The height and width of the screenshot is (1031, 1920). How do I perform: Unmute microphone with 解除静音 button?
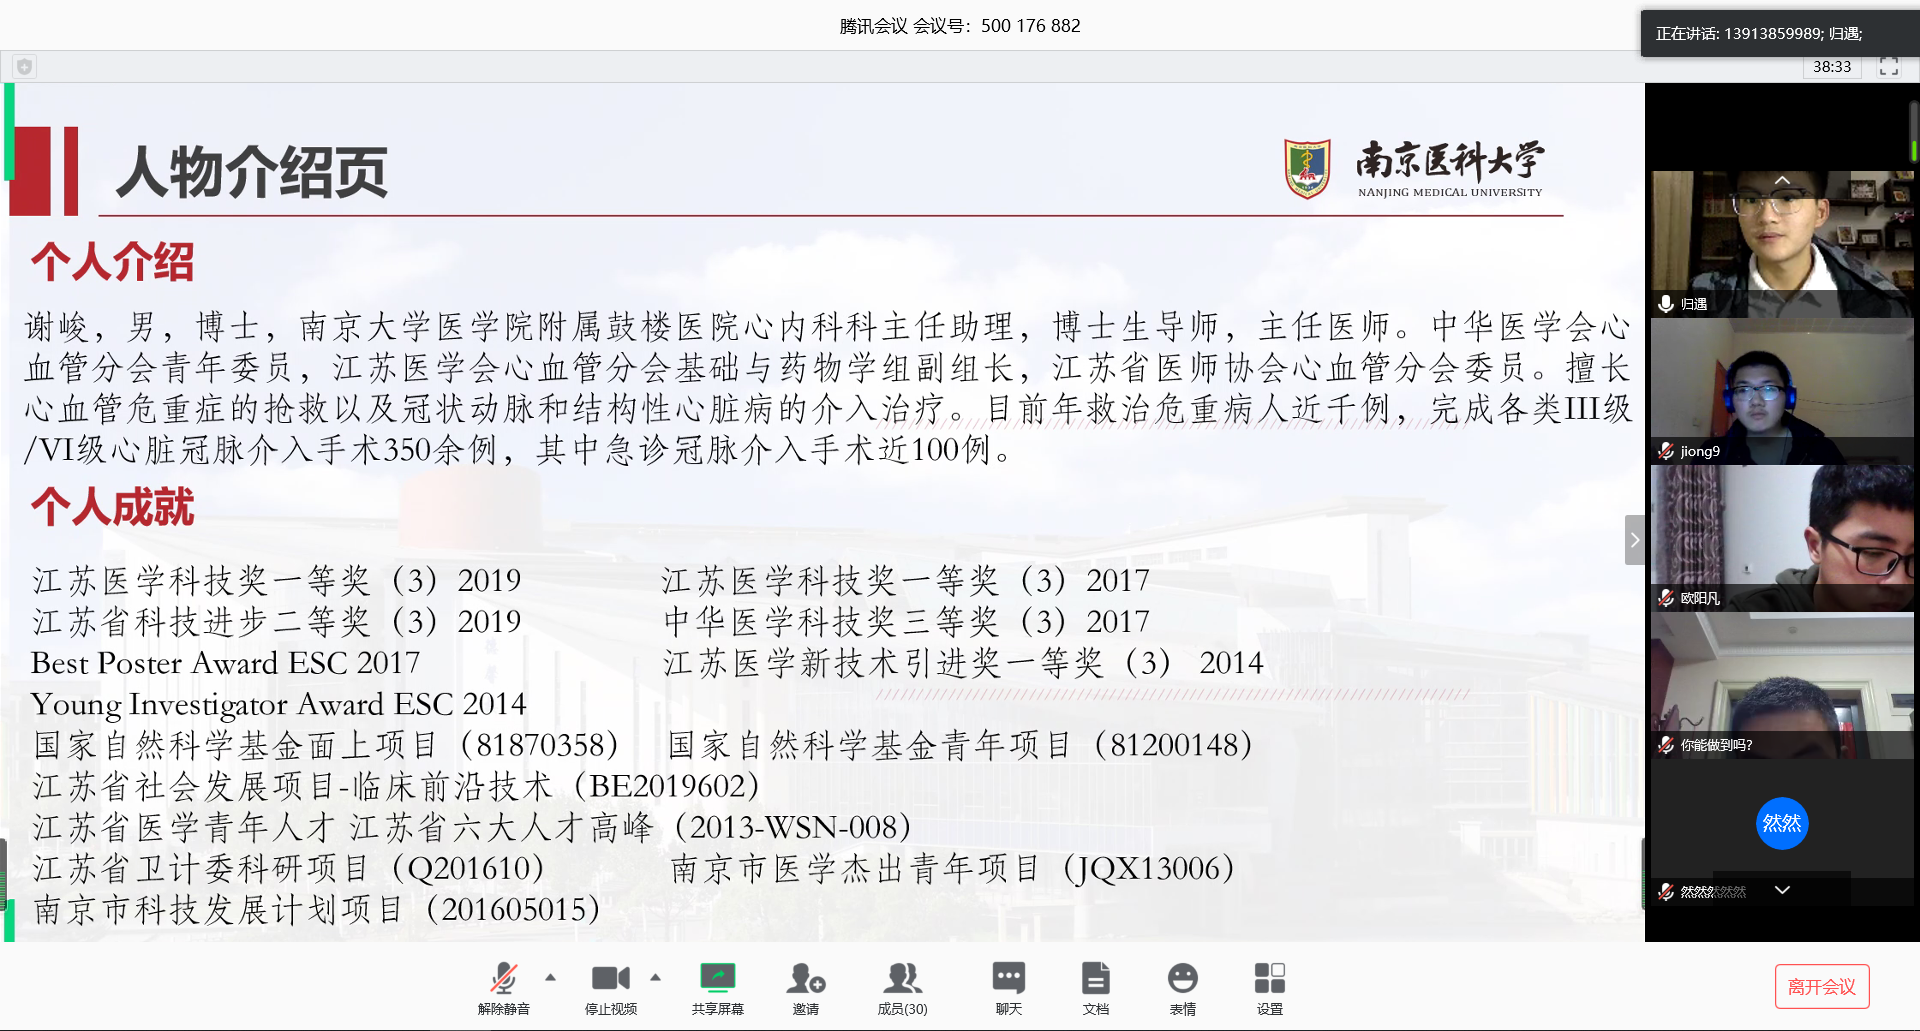click(503, 986)
